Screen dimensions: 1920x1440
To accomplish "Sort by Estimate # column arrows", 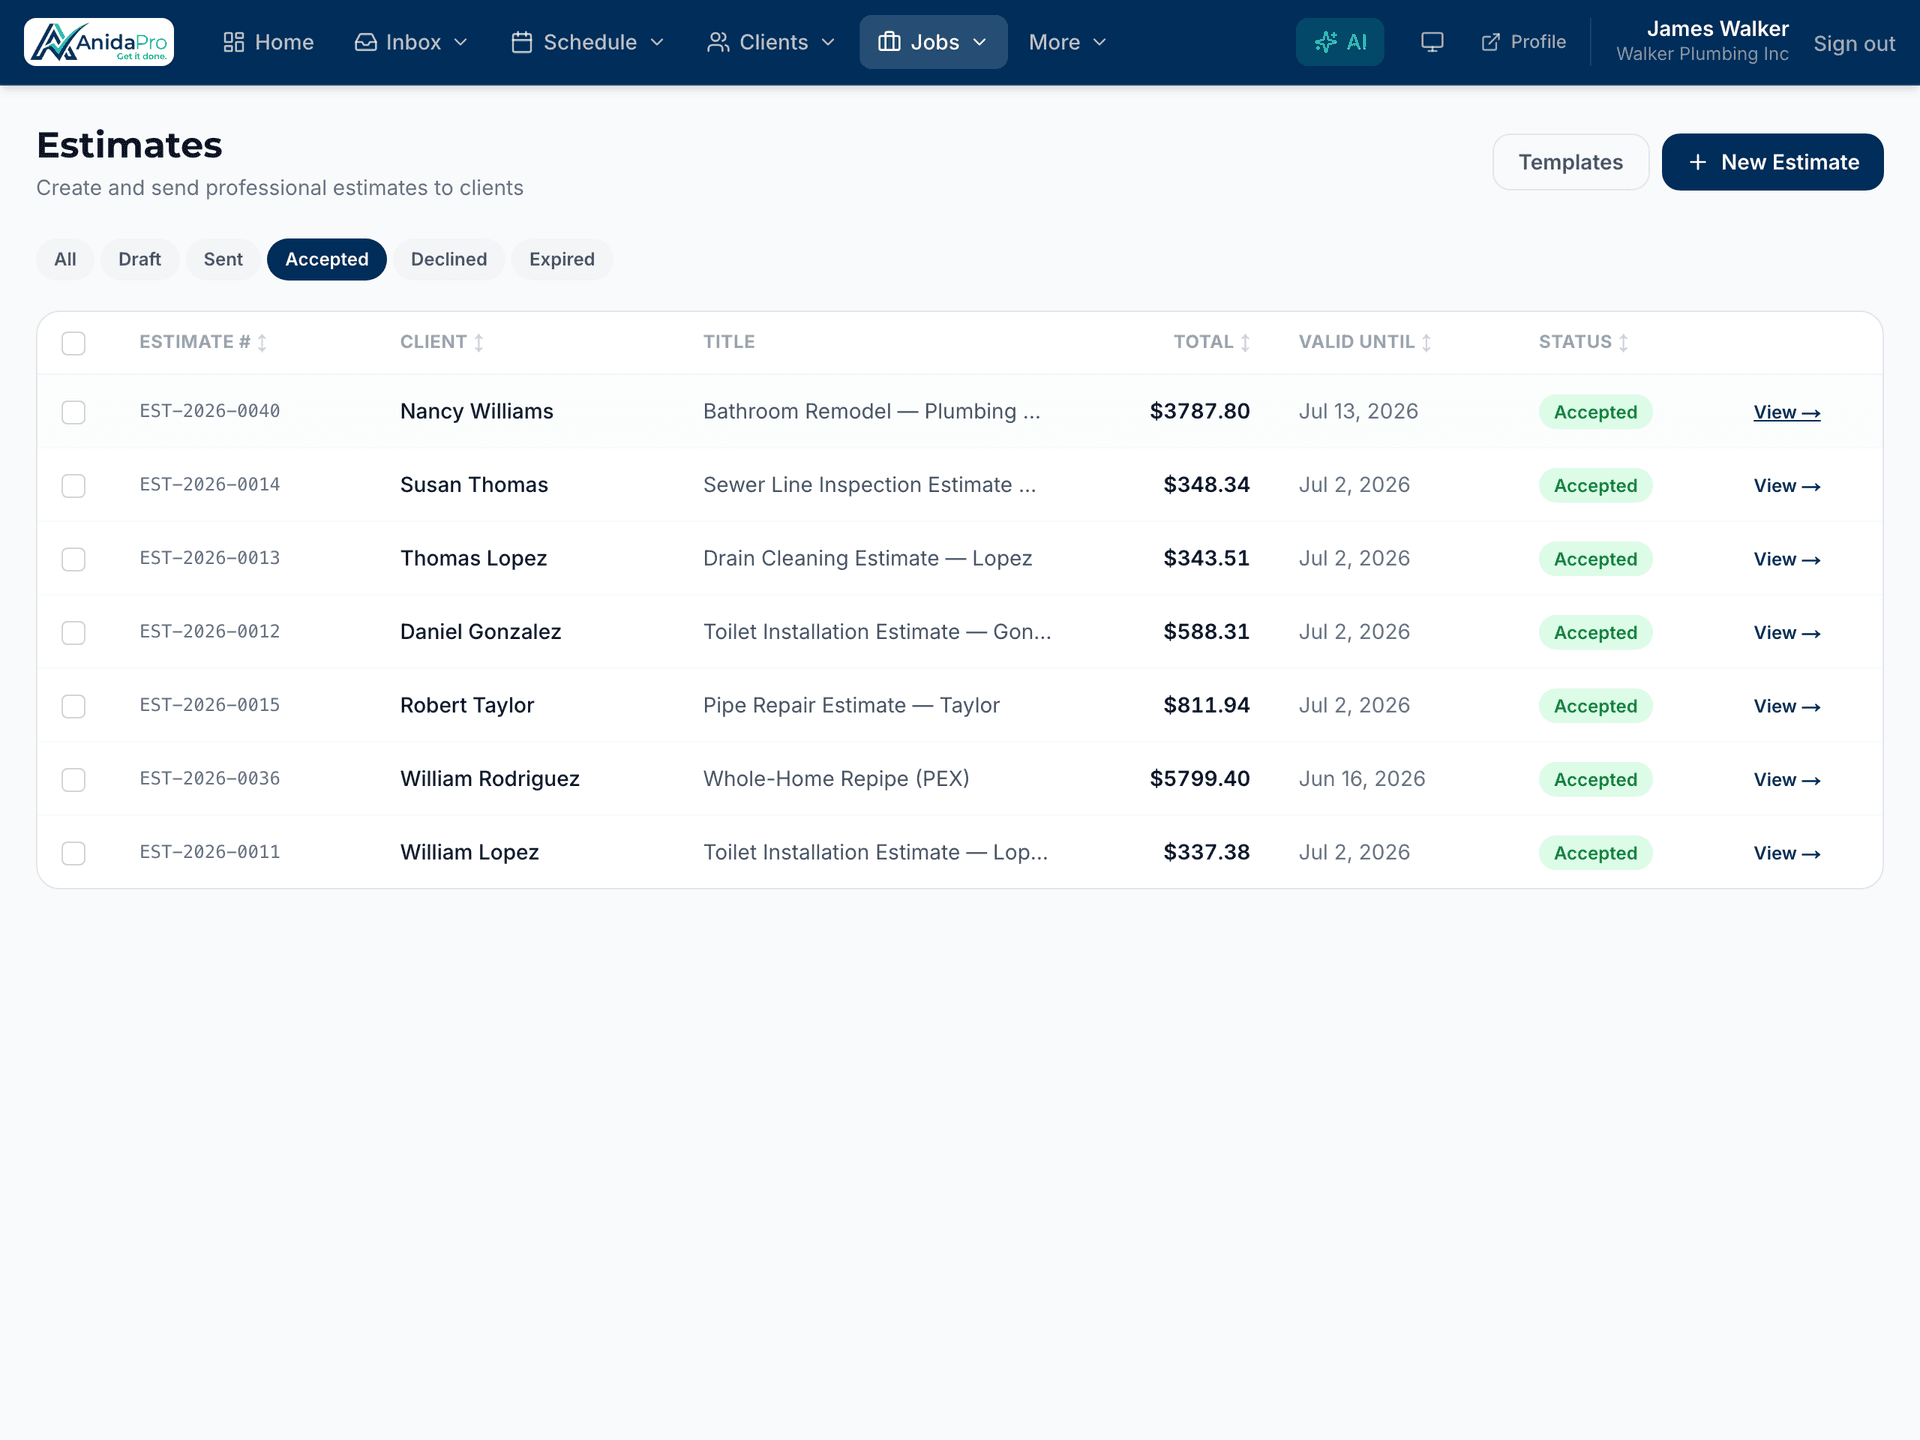I will pyautogui.click(x=262, y=343).
